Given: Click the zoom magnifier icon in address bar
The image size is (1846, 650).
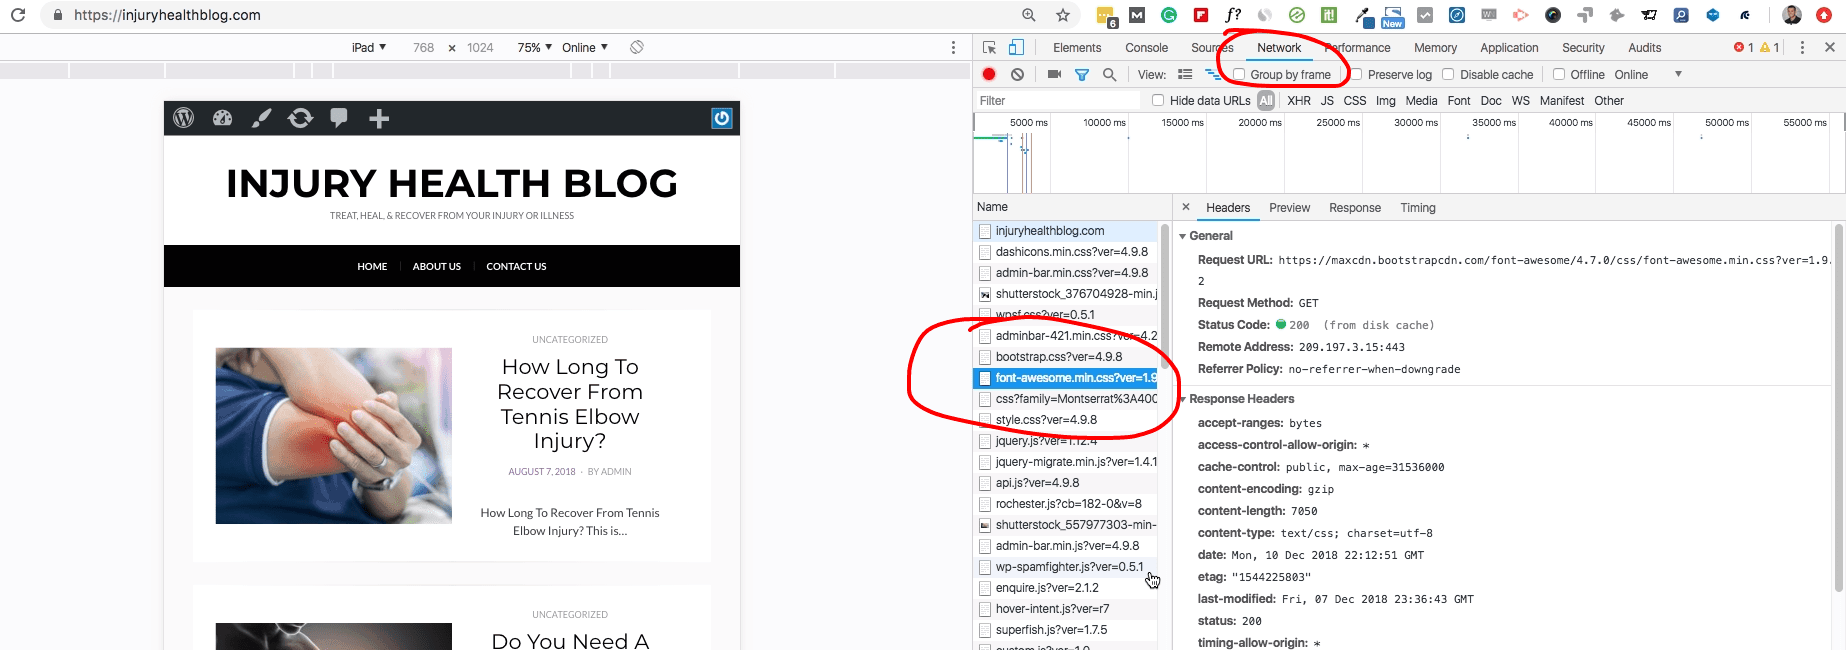Looking at the screenshot, I should [1029, 15].
